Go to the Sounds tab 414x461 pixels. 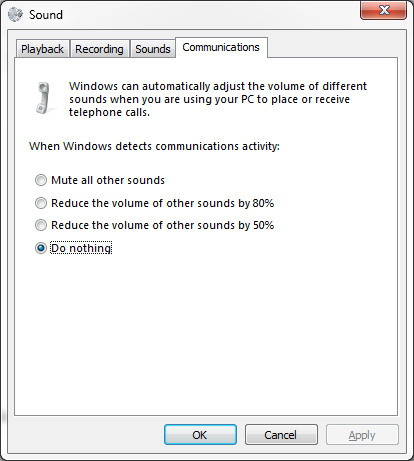(x=153, y=49)
